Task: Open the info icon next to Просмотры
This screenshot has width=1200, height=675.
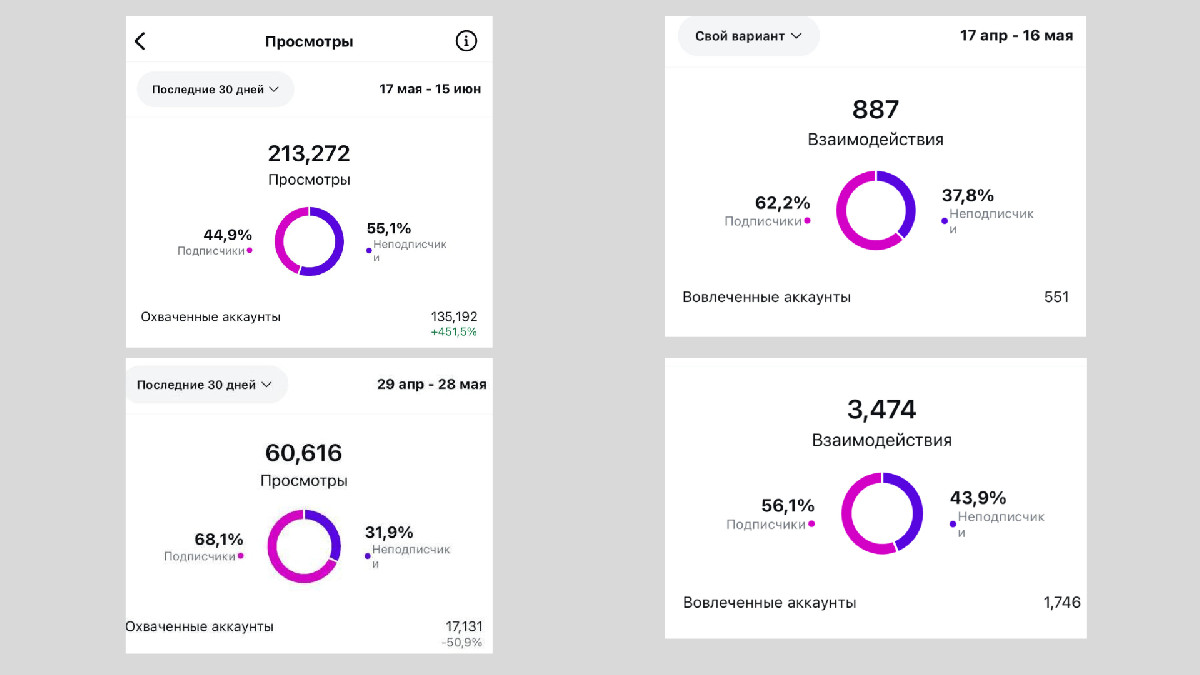Action: pyautogui.click(x=466, y=41)
